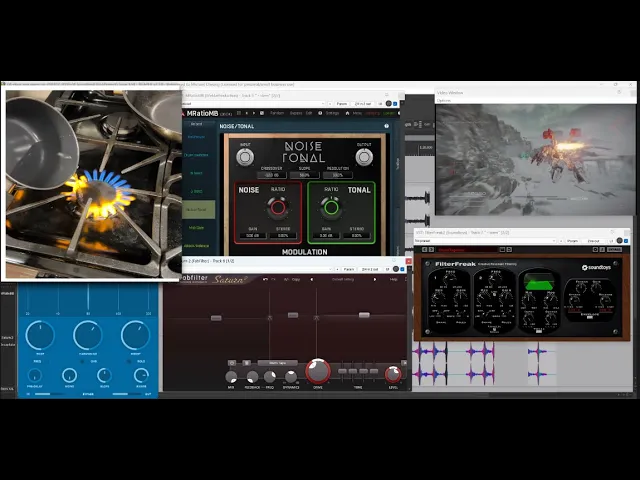Click the Saturn 2 left band level slider
The width and height of the screenshot is (640, 480).
[216, 318]
